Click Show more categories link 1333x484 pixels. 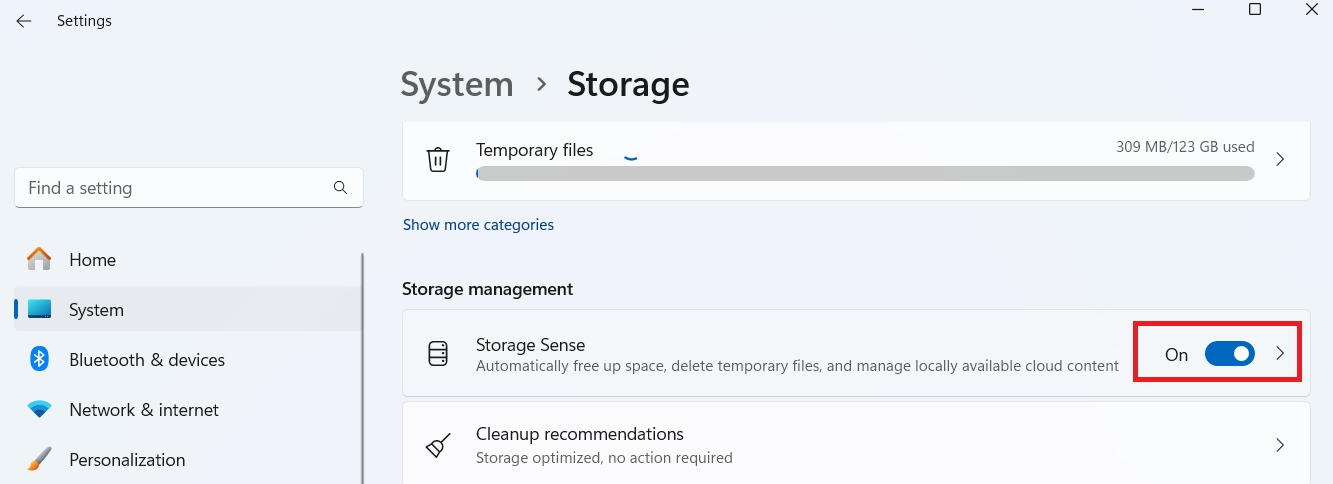(478, 225)
